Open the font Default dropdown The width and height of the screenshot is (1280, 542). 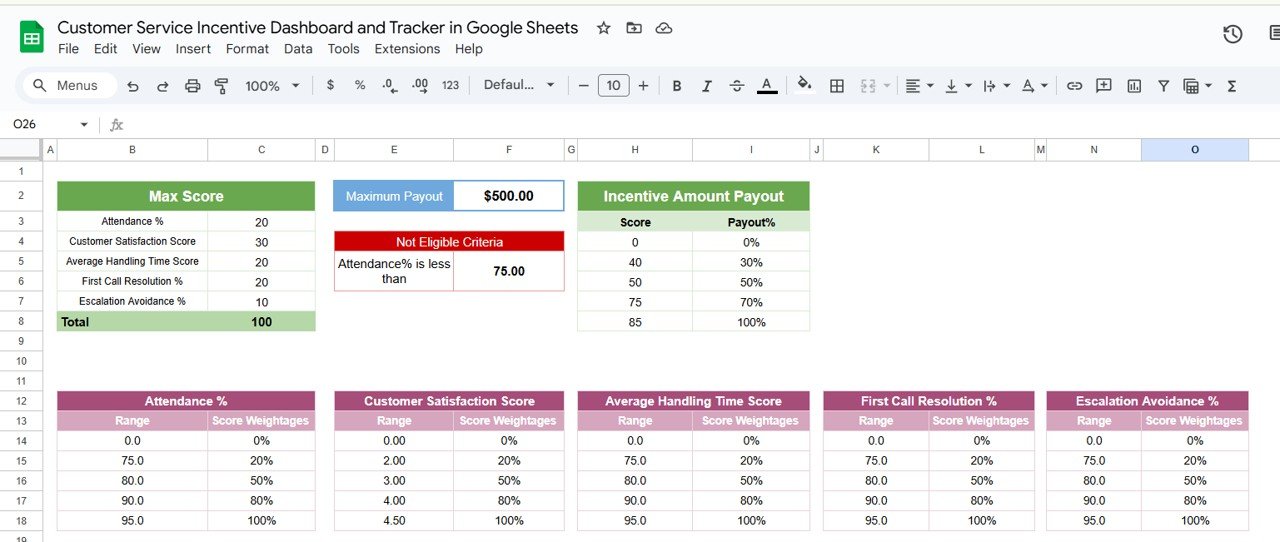click(519, 85)
